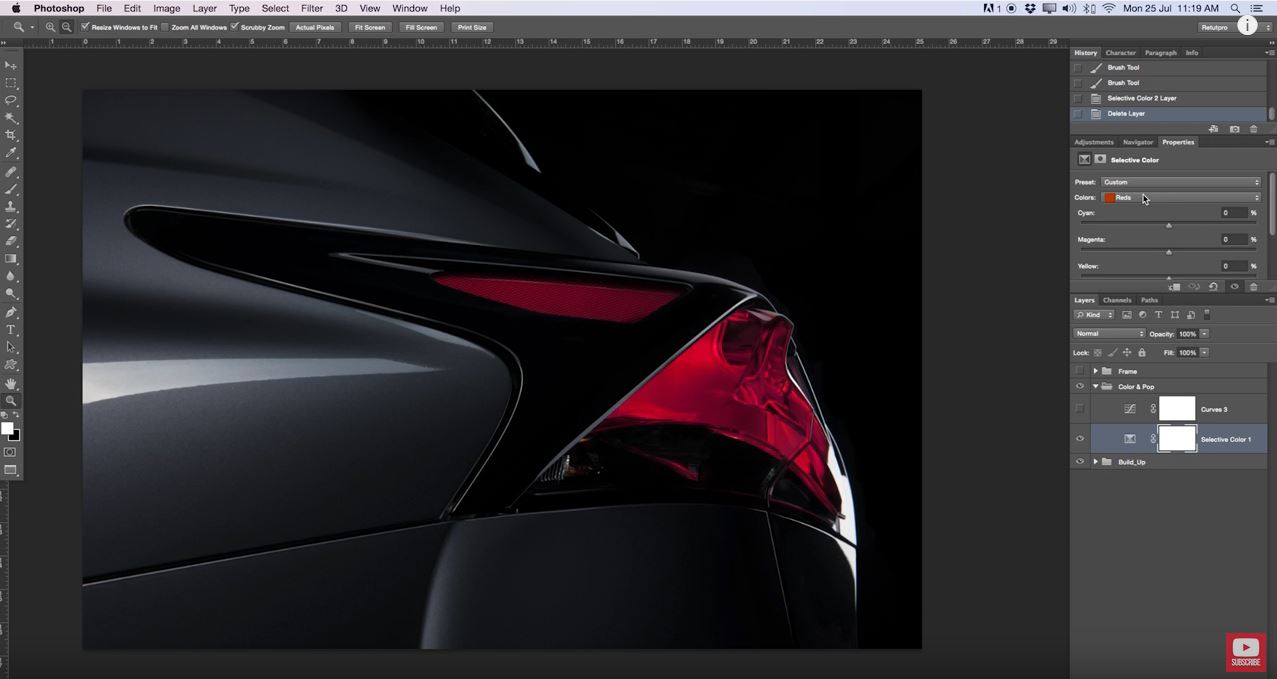The width and height of the screenshot is (1277, 679).
Task: Click the Fit Screen button
Action: (369, 27)
